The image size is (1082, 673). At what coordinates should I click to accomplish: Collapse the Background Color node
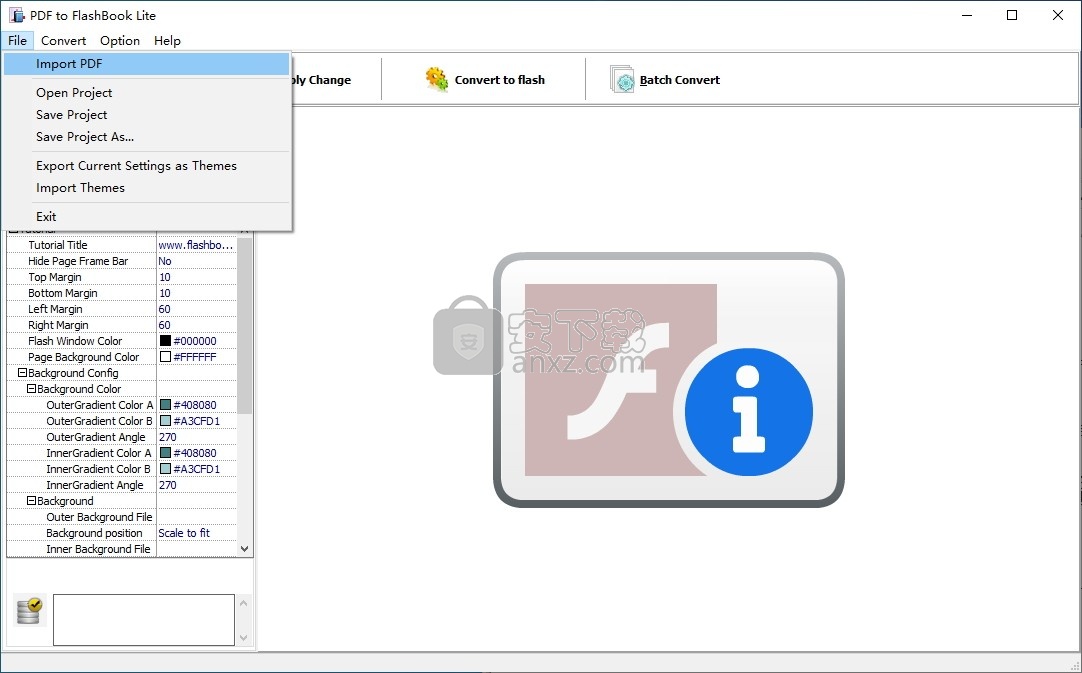tap(31, 389)
